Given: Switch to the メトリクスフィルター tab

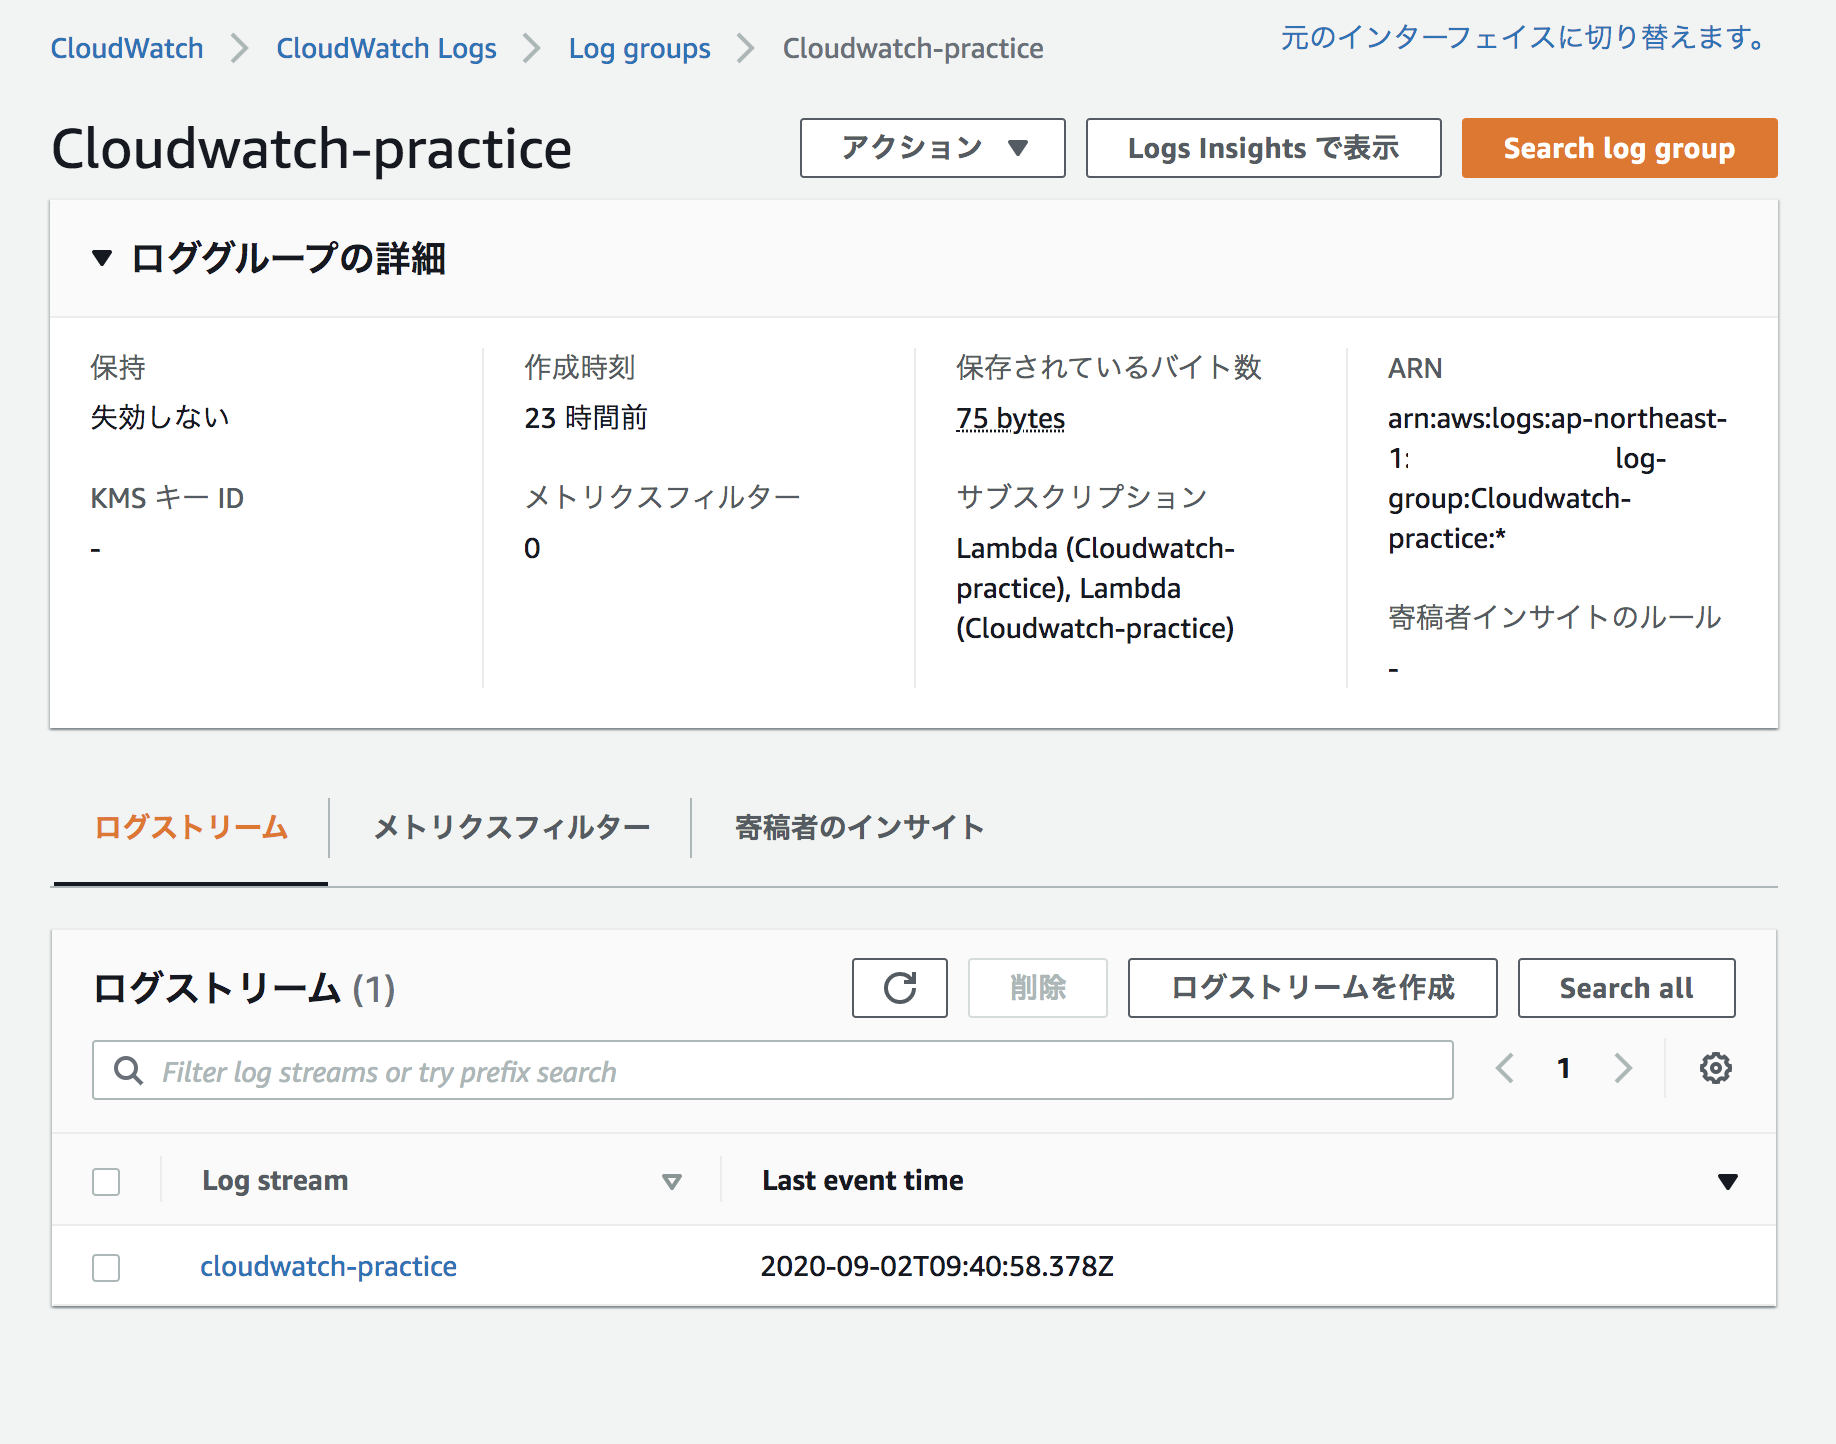Looking at the screenshot, I should pyautogui.click(x=510, y=827).
